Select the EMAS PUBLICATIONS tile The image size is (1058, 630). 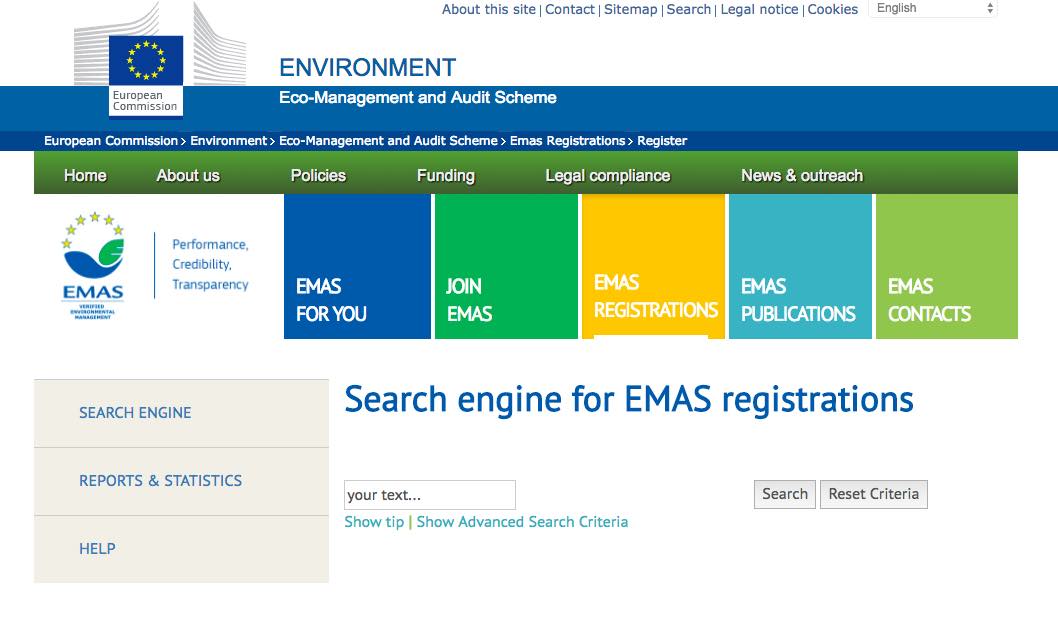(800, 266)
